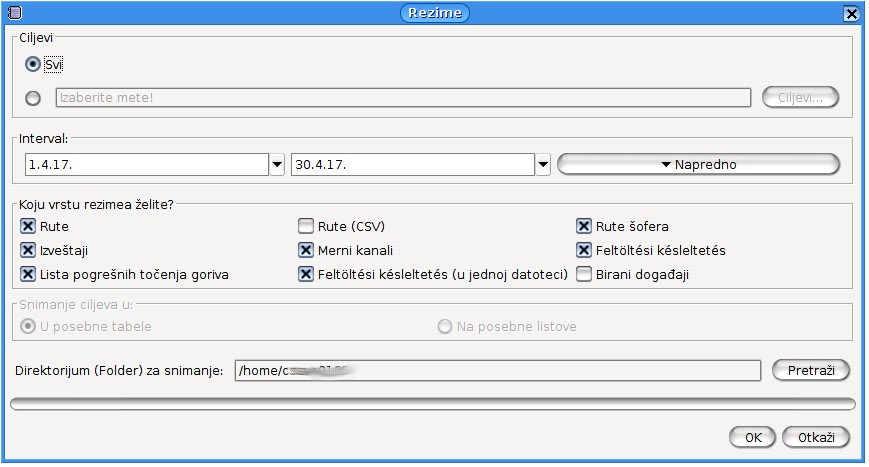Disable Lista pogrešnih točenja goriva checkbox
Viewport: 869px width, 467px height.
[x=28, y=274]
